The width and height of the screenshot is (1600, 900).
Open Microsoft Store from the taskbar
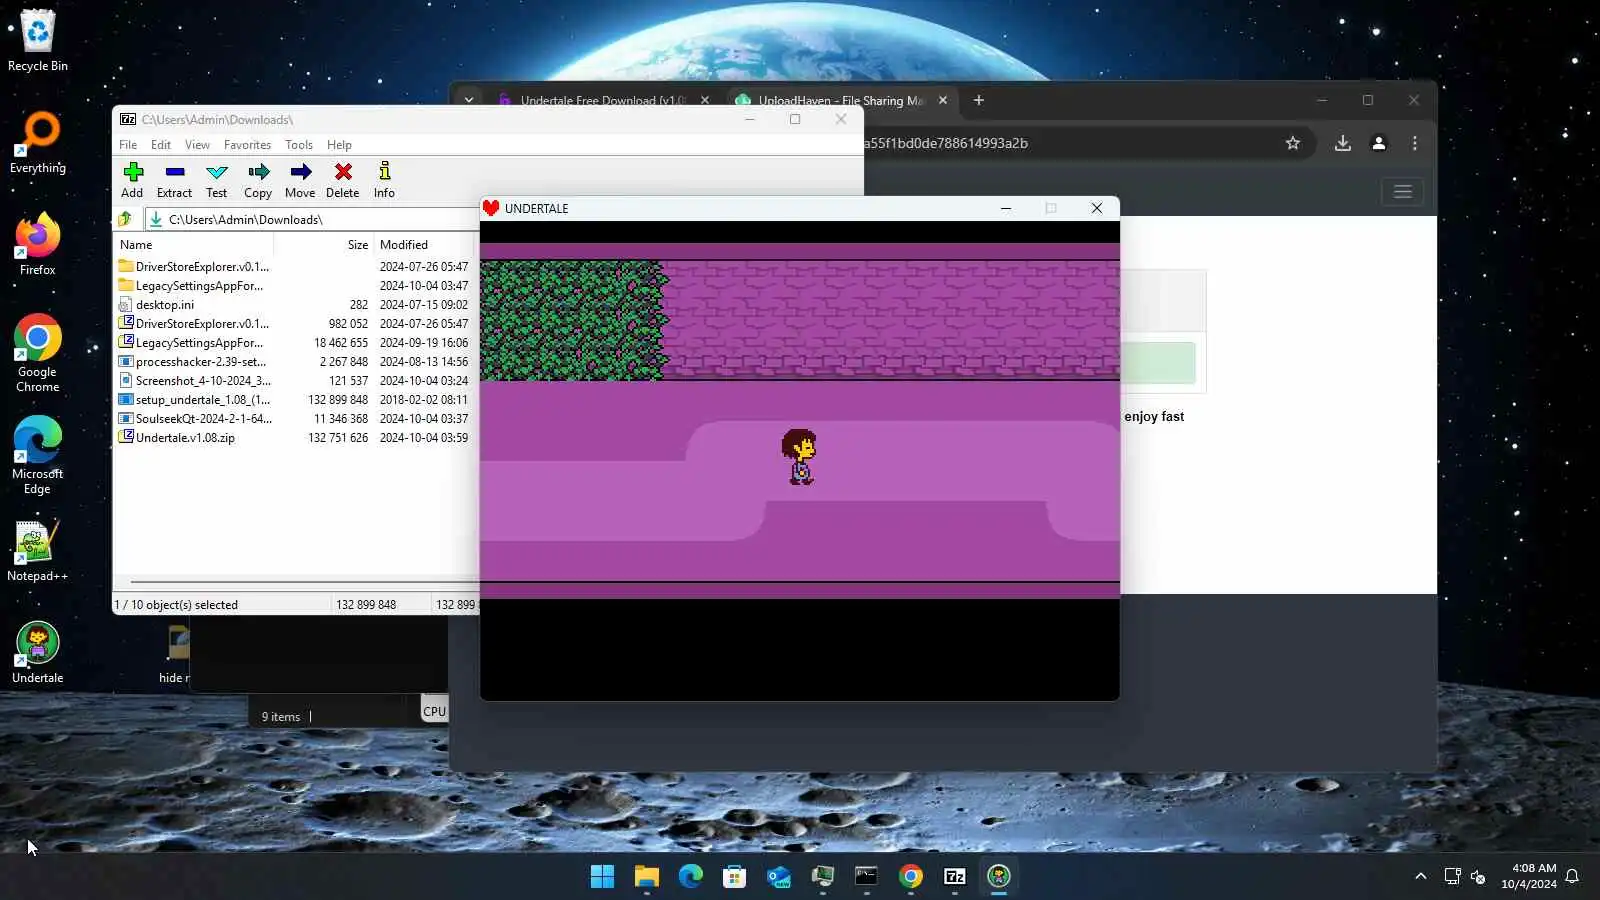[734, 877]
